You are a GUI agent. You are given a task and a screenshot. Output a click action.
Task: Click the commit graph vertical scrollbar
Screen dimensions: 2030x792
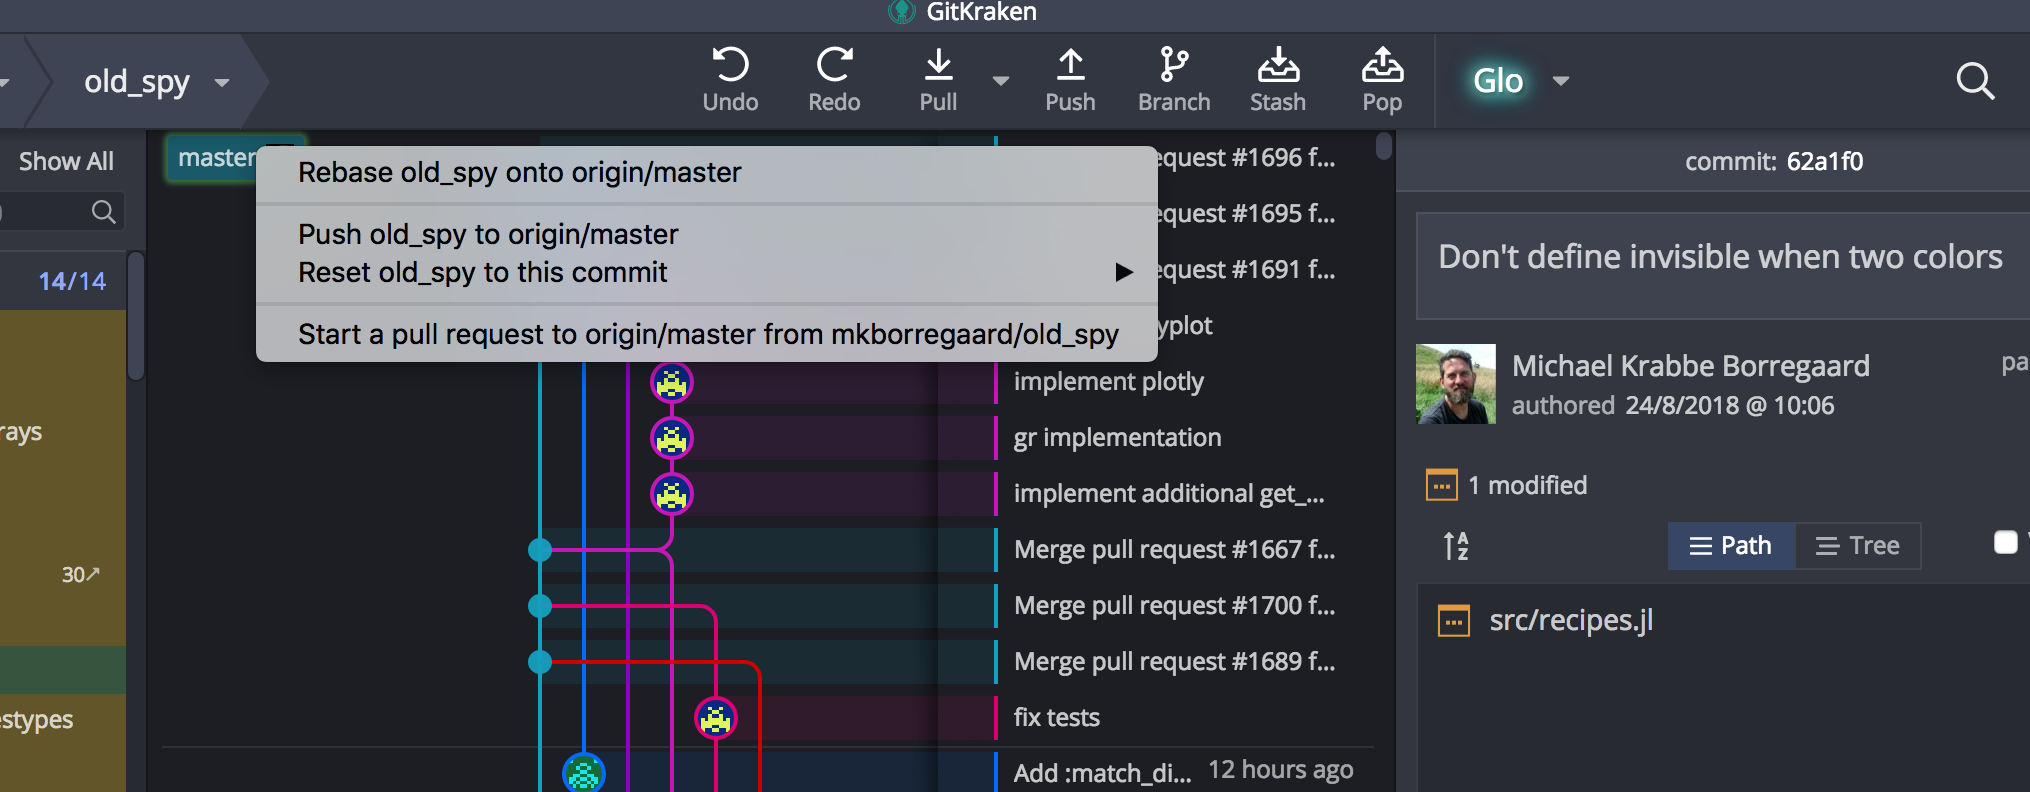pos(1384,147)
